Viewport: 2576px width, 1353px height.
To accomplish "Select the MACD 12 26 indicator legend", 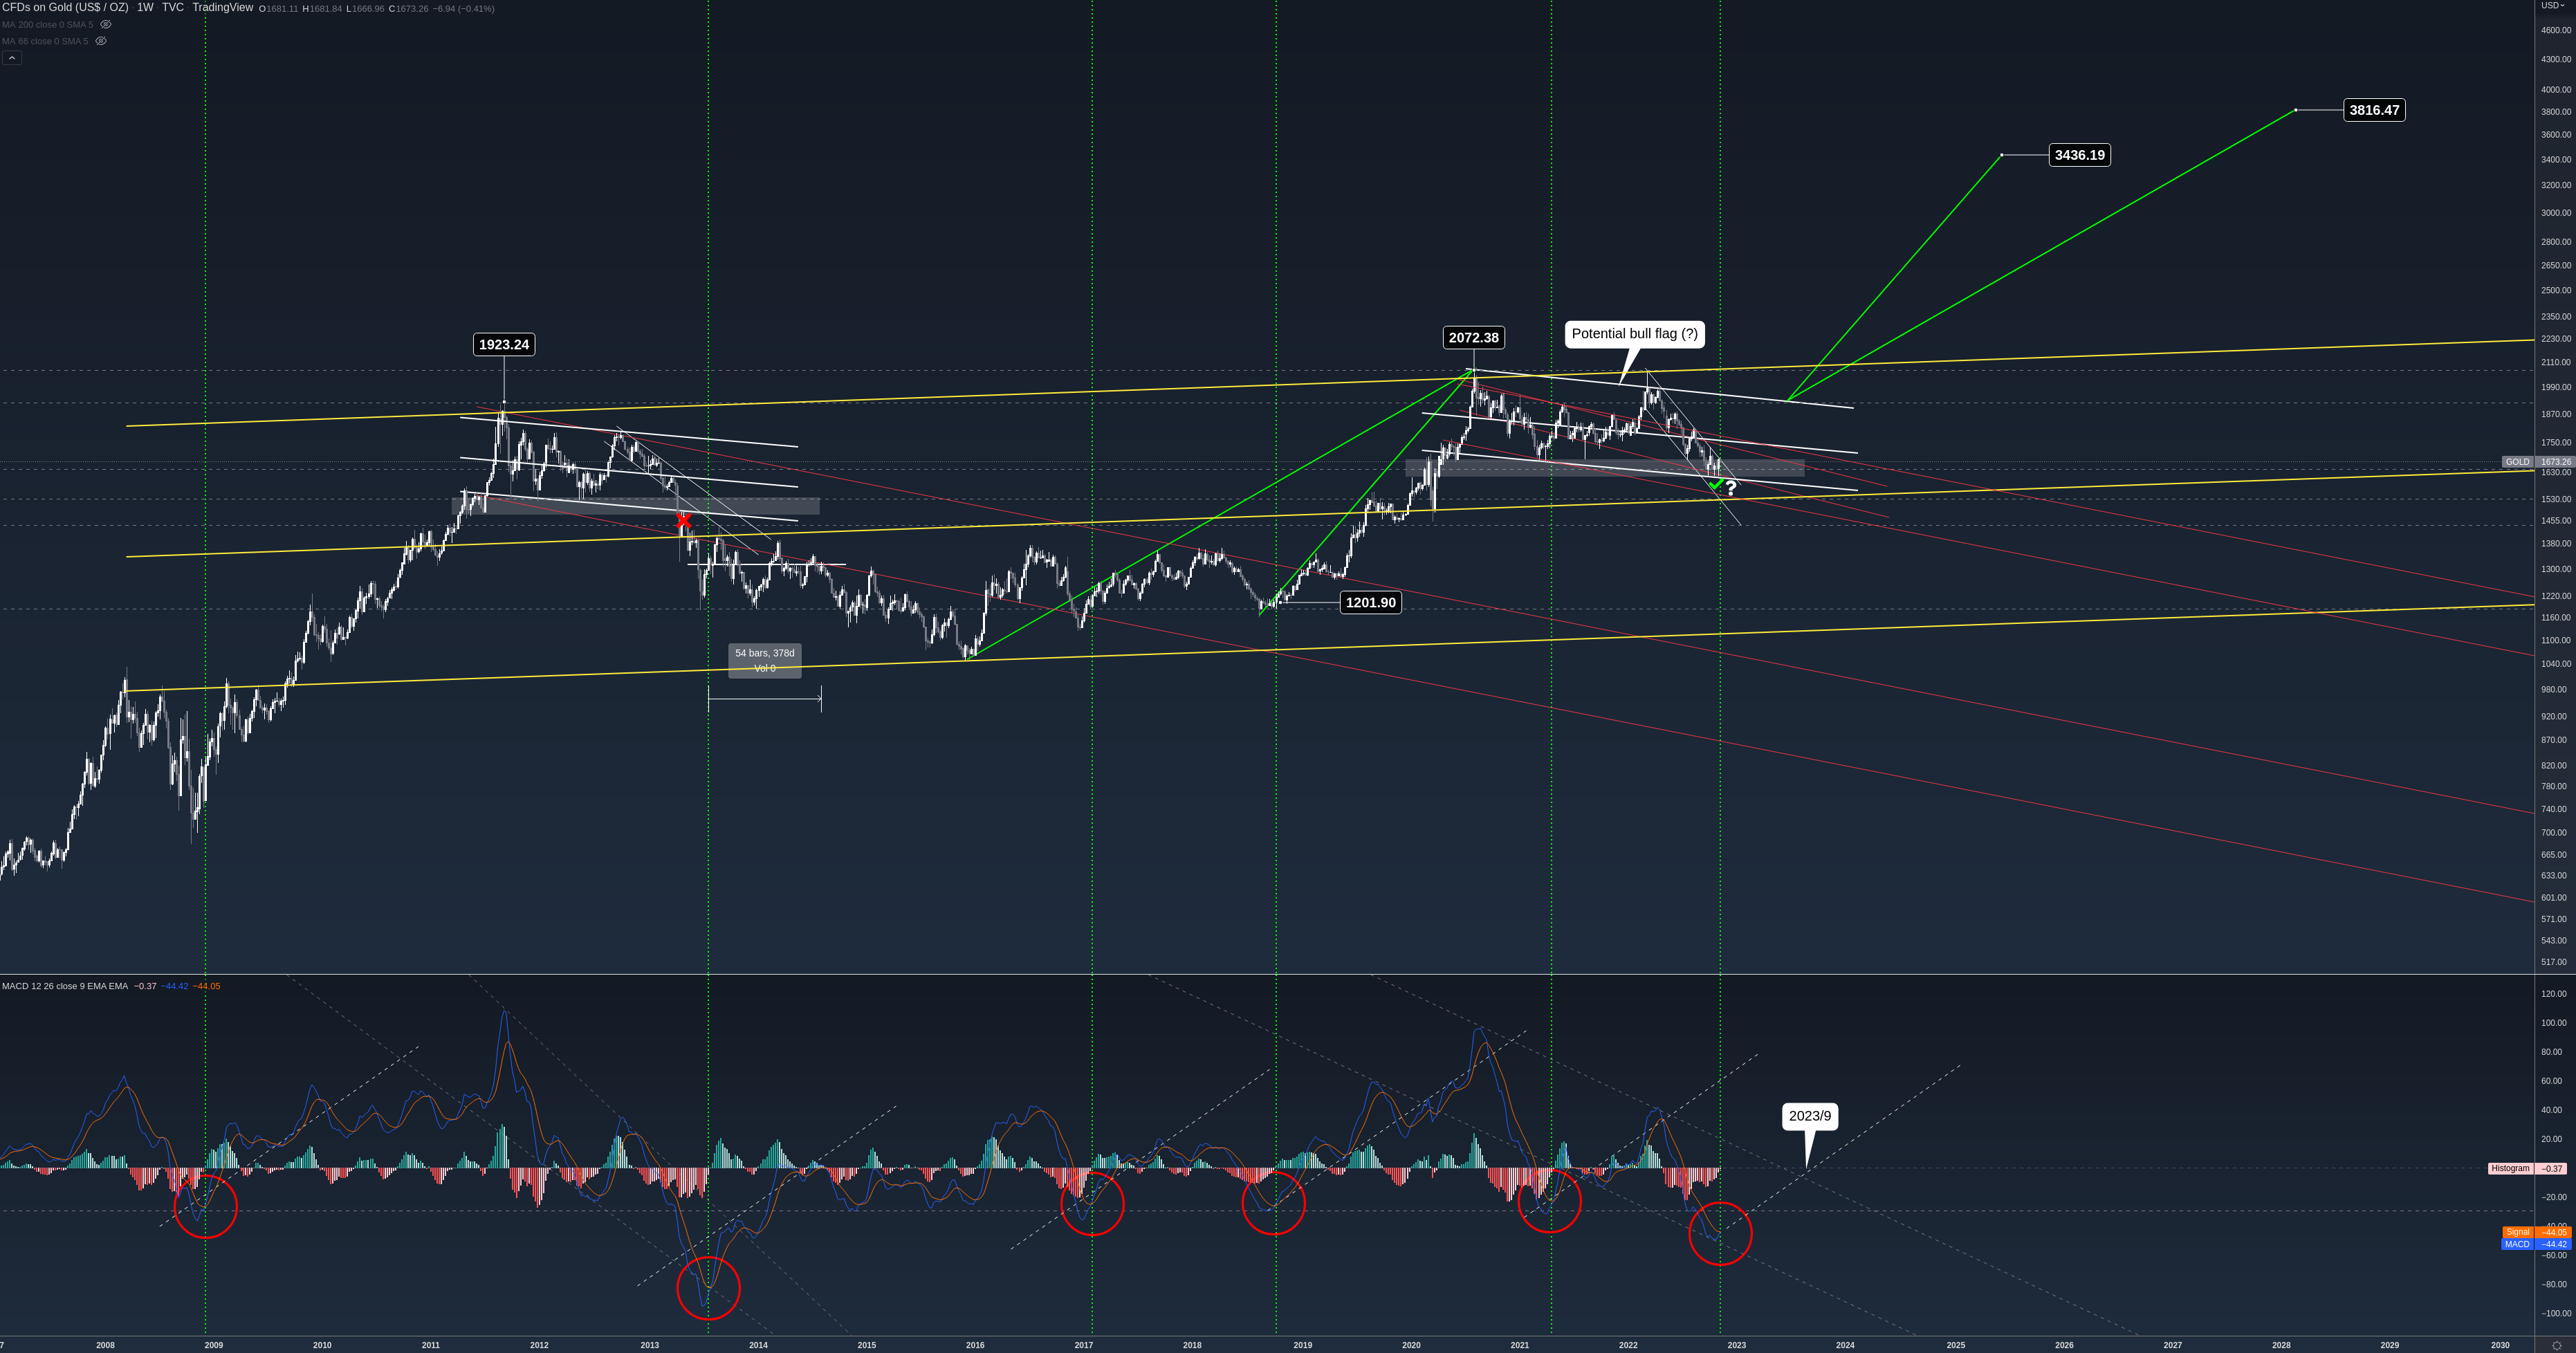I will click(x=65, y=986).
